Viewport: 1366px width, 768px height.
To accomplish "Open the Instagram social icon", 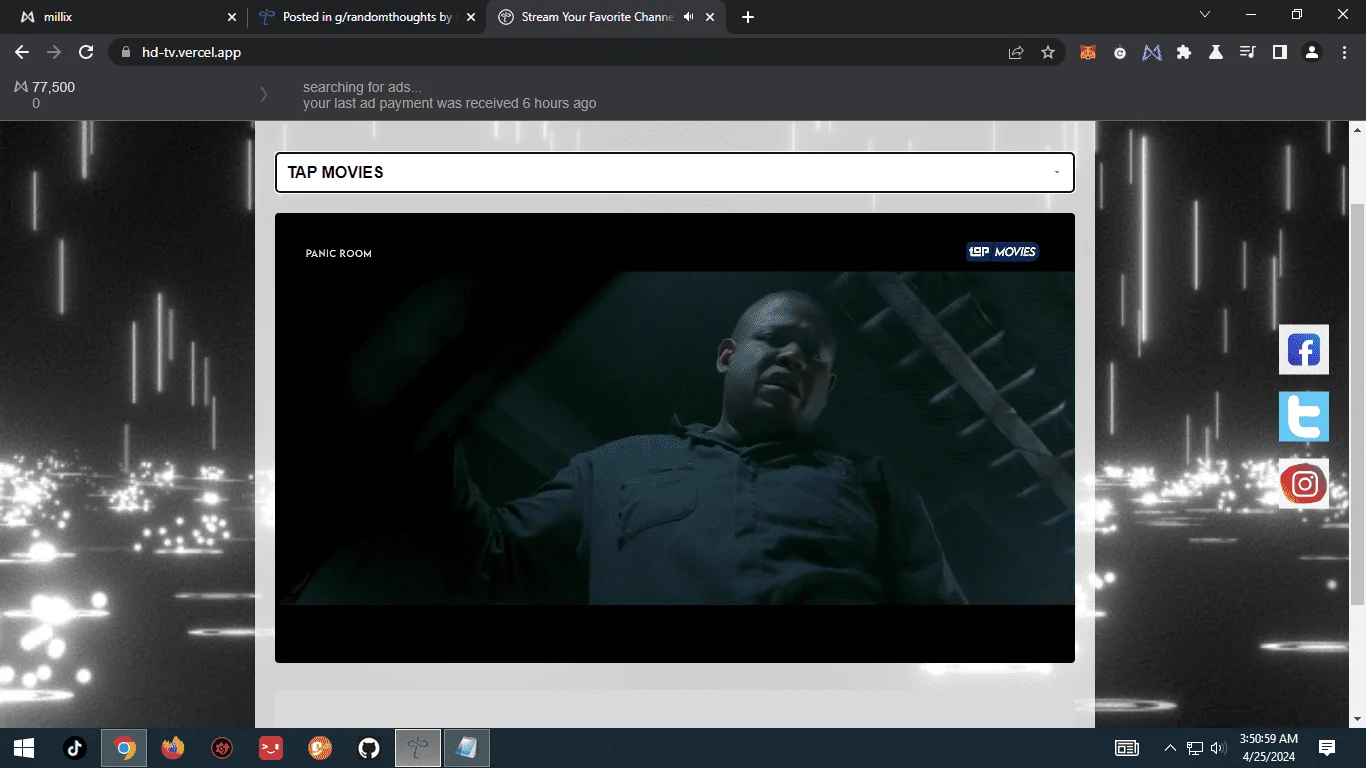I will (x=1304, y=484).
